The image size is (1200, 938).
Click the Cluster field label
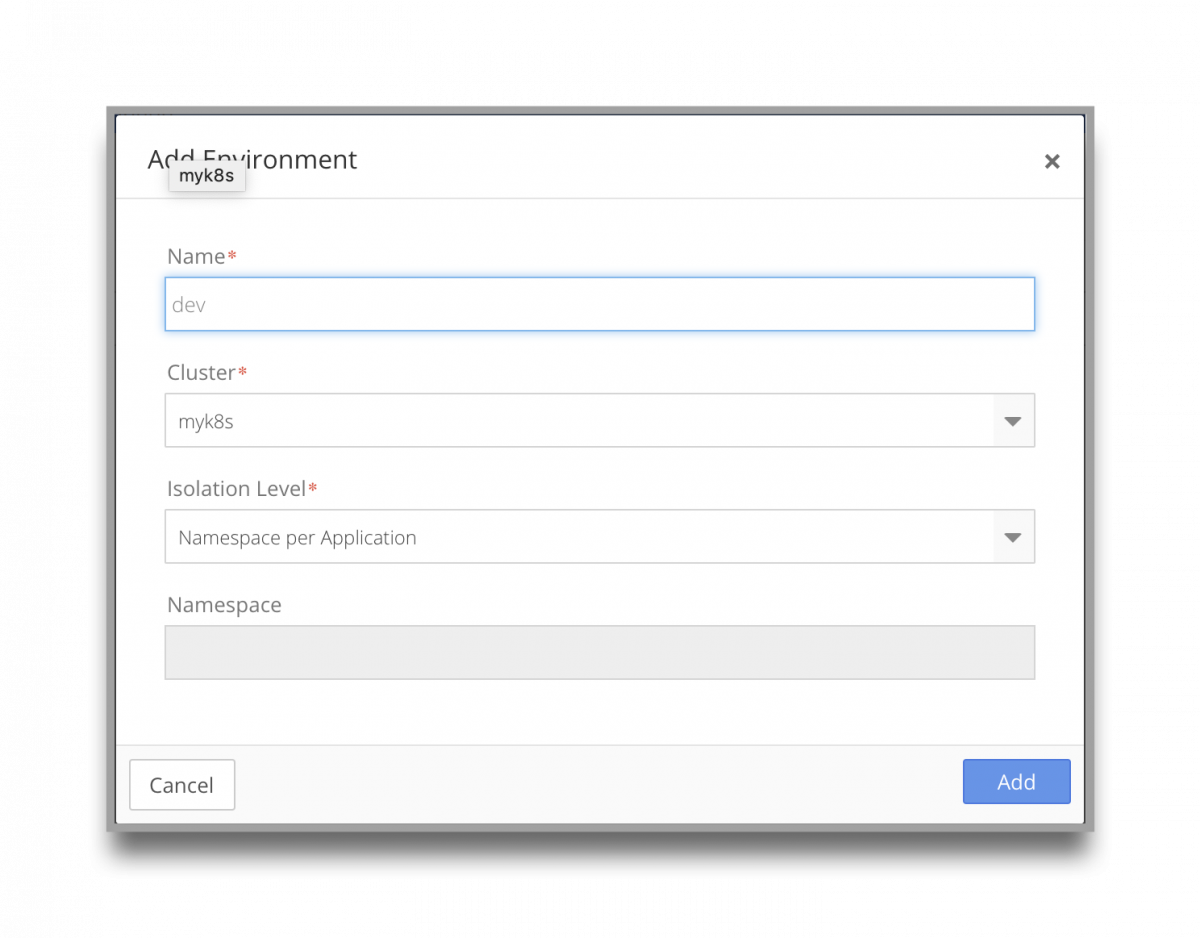[200, 372]
